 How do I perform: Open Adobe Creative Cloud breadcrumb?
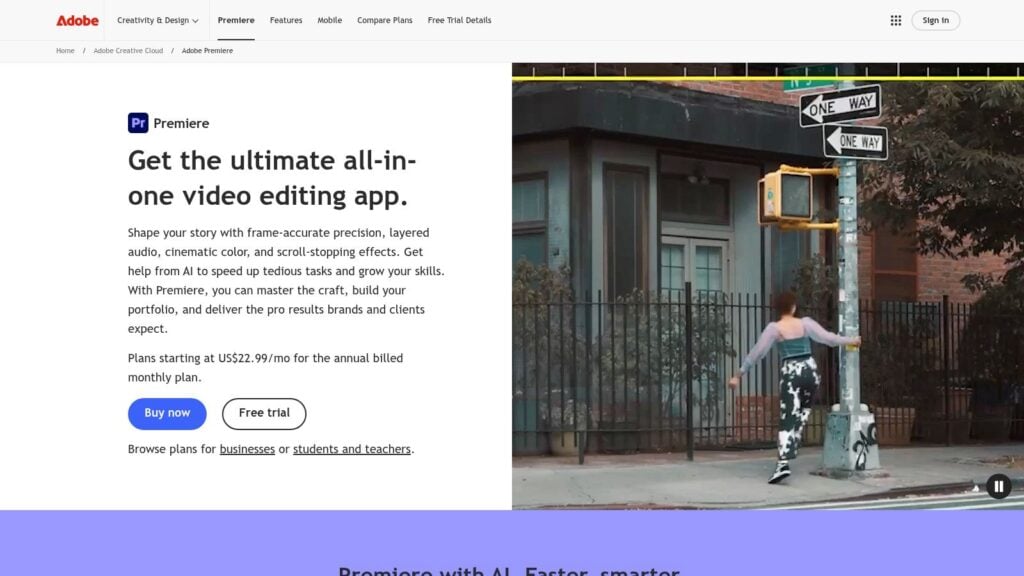coord(129,51)
